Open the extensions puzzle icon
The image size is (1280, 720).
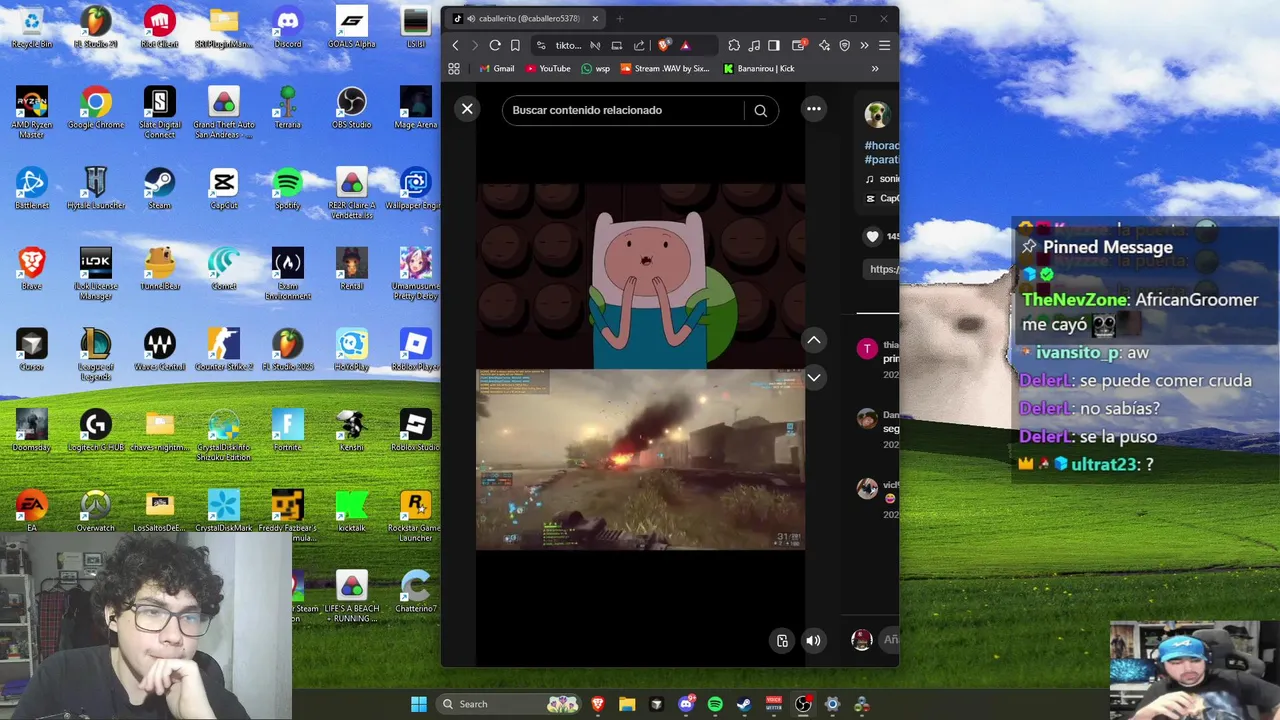(734, 45)
